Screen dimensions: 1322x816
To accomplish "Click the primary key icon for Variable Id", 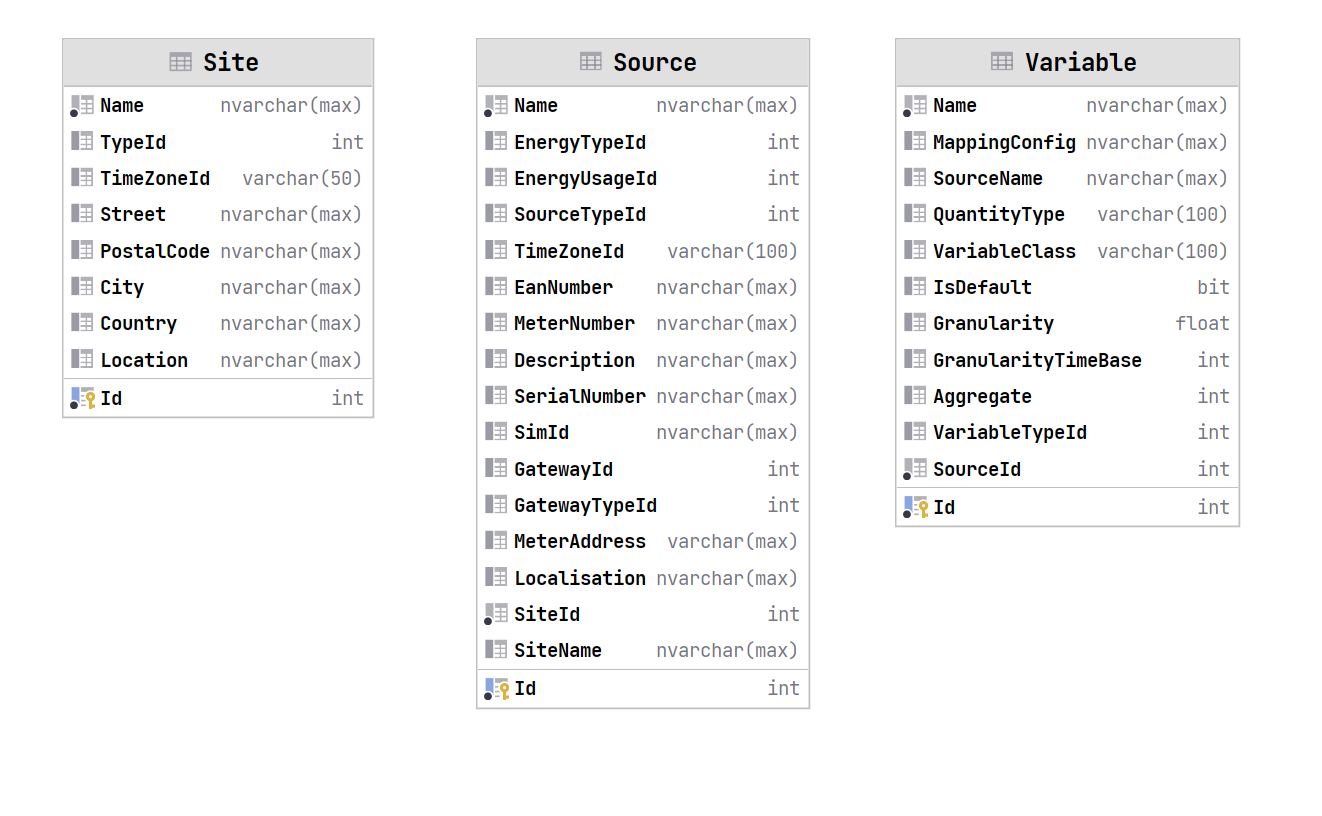I will [x=916, y=507].
